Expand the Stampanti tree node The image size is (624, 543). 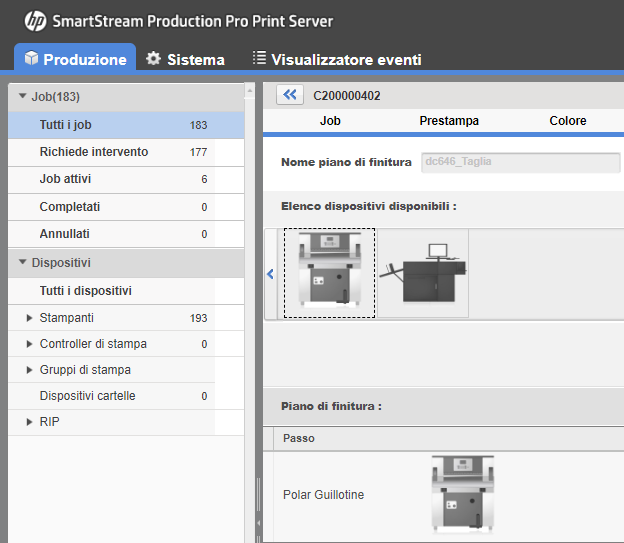29,318
